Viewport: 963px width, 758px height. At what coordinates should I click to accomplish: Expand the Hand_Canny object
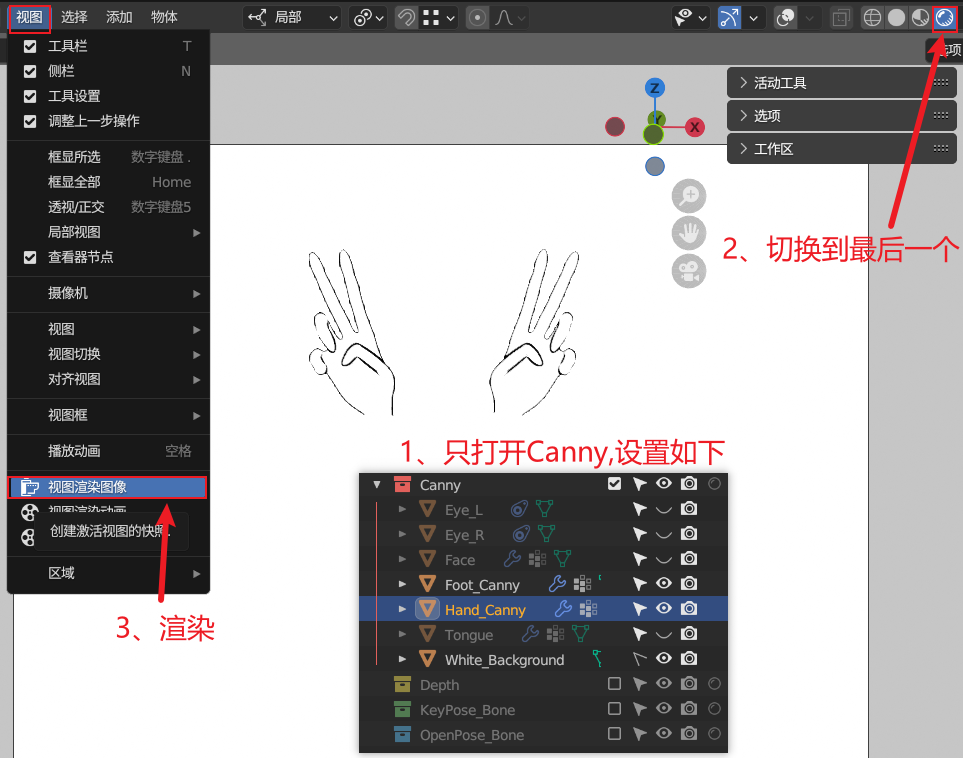pos(402,609)
